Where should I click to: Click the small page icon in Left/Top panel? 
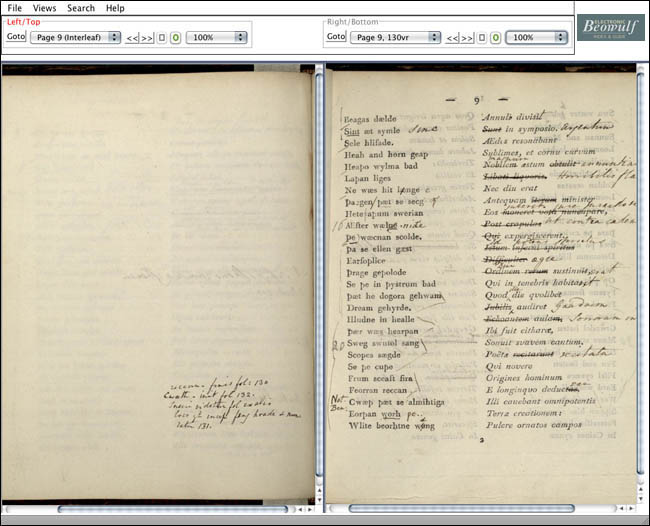pyautogui.click(x=162, y=38)
